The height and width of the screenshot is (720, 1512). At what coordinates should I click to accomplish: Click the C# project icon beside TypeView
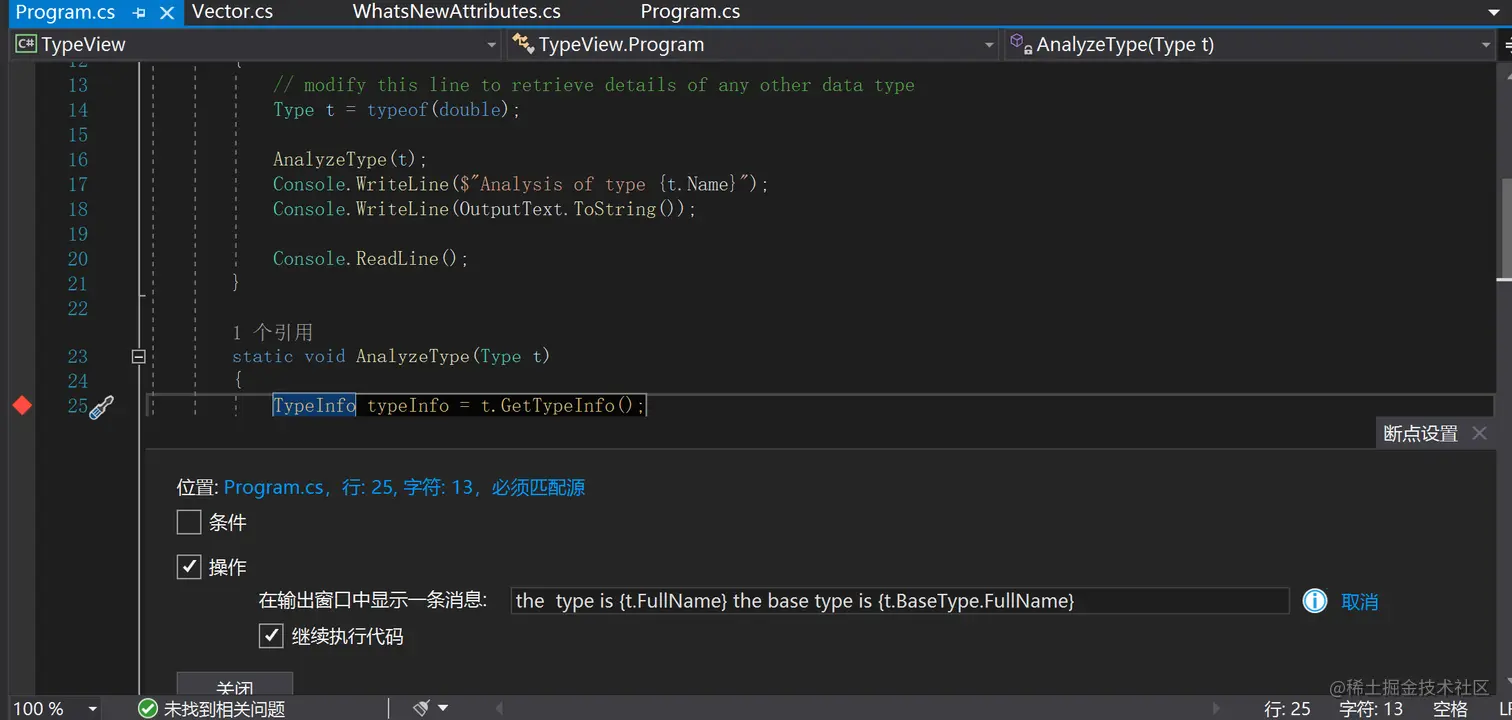point(26,44)
